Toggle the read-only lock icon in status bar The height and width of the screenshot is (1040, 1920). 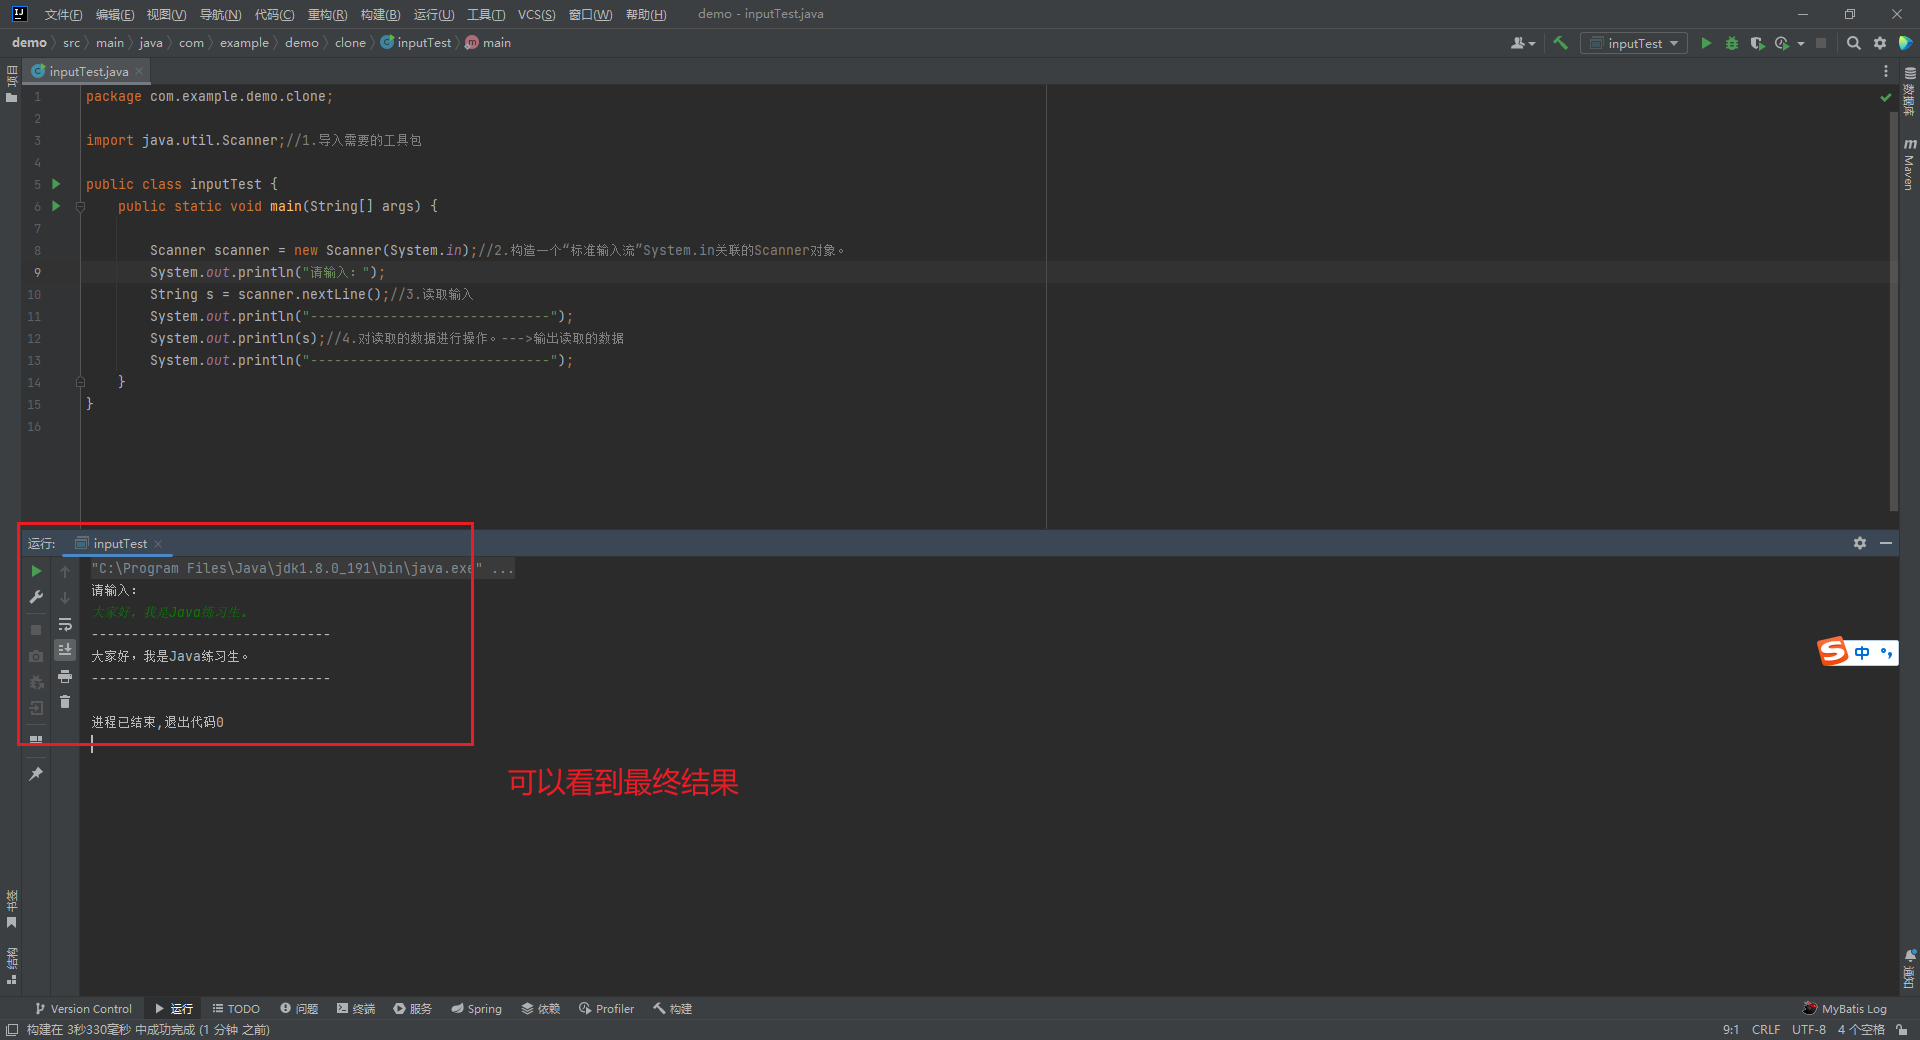[x=1902, y=1029]
